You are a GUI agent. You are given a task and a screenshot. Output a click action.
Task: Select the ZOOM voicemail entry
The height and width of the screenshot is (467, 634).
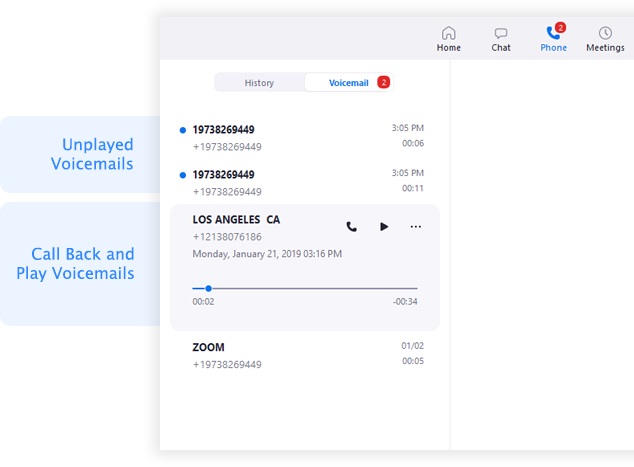click(300, 355)
